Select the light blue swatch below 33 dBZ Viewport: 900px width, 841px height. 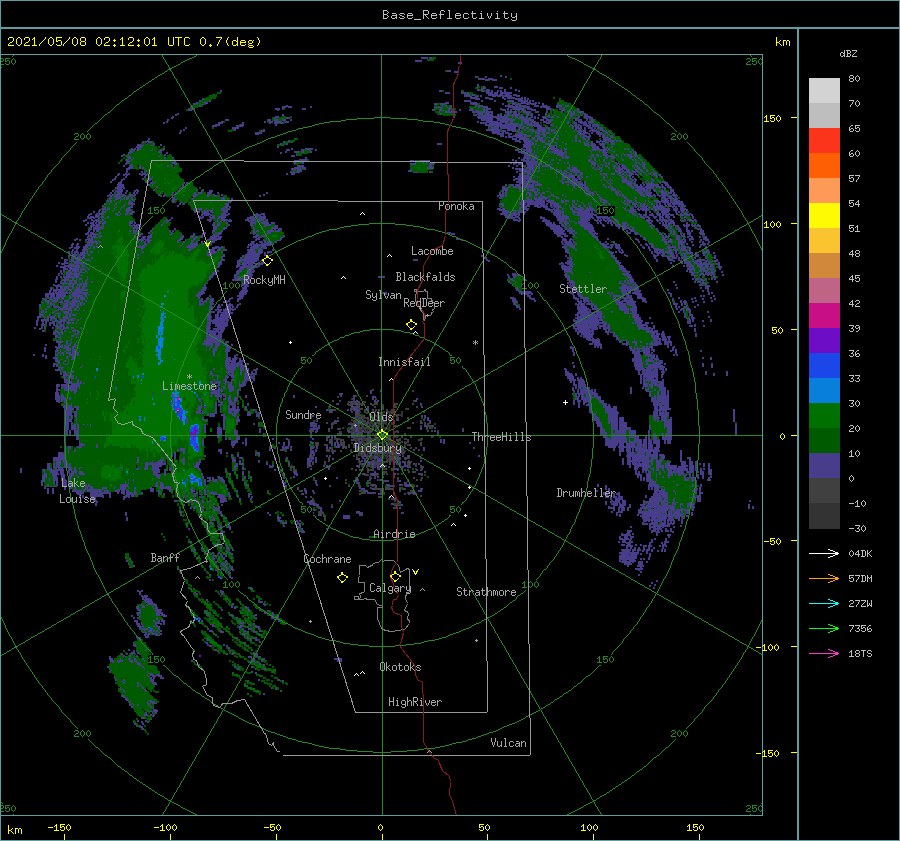824,391
